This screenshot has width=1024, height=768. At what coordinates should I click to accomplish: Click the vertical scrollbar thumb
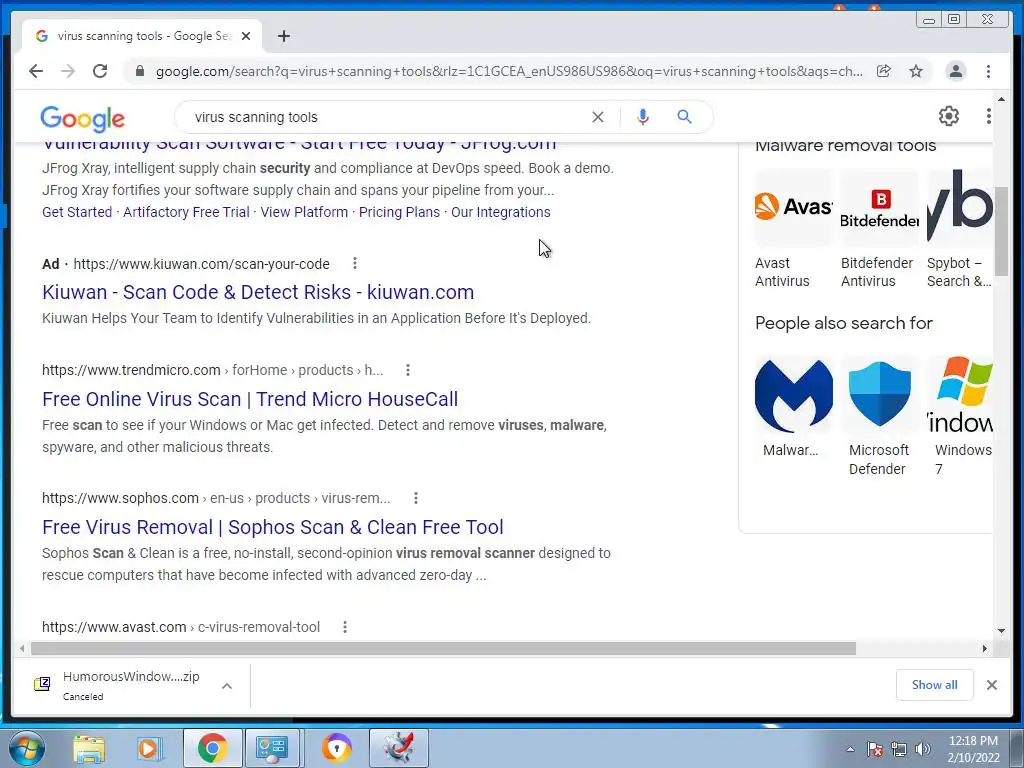point(1001,231)
